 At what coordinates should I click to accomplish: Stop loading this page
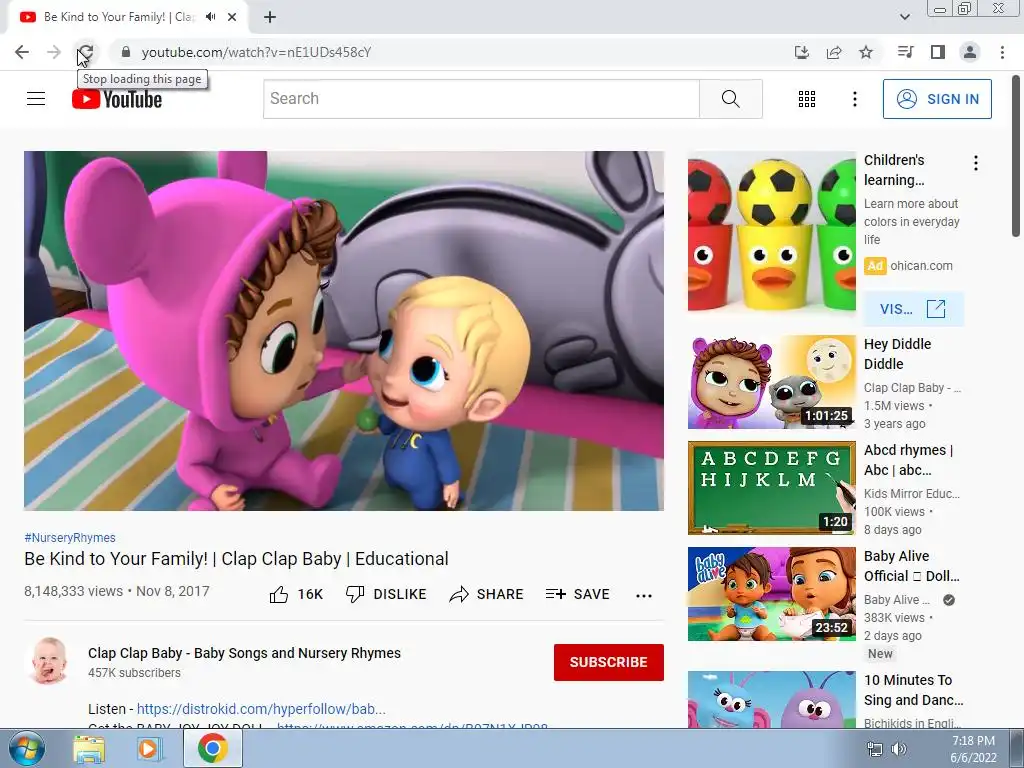86,52
